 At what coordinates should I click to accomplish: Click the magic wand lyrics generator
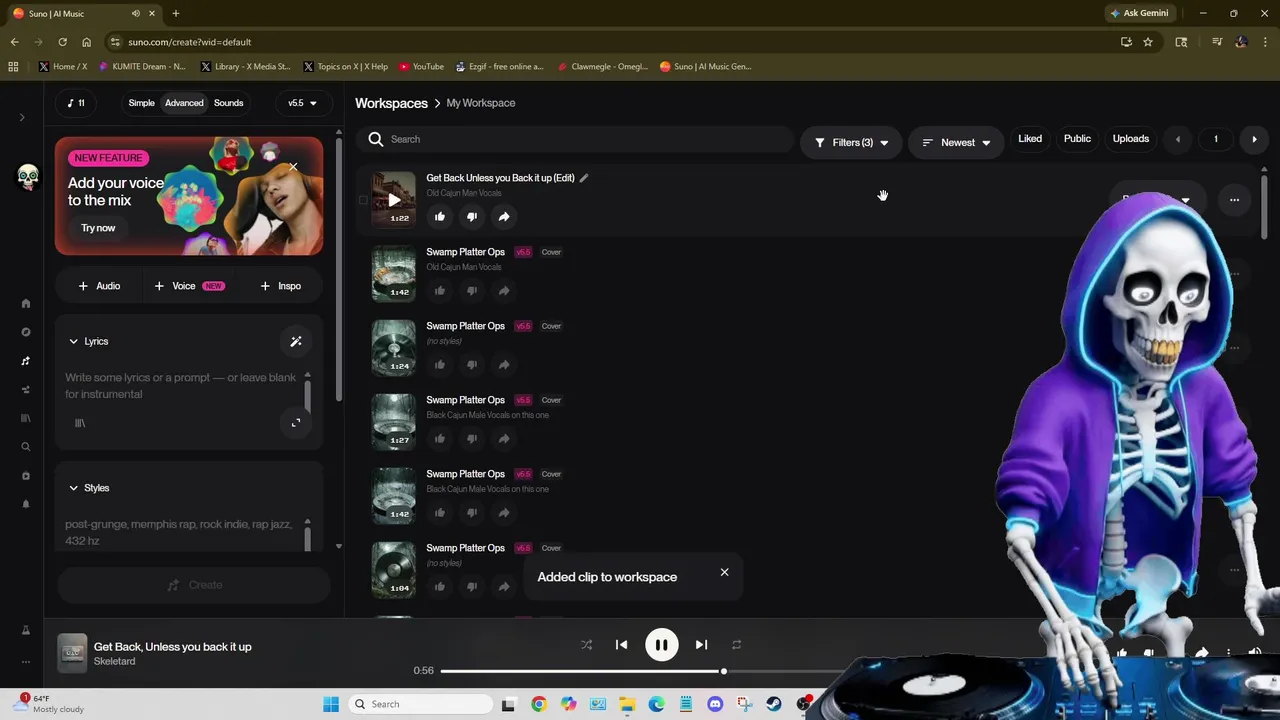(x=296, y=341)
